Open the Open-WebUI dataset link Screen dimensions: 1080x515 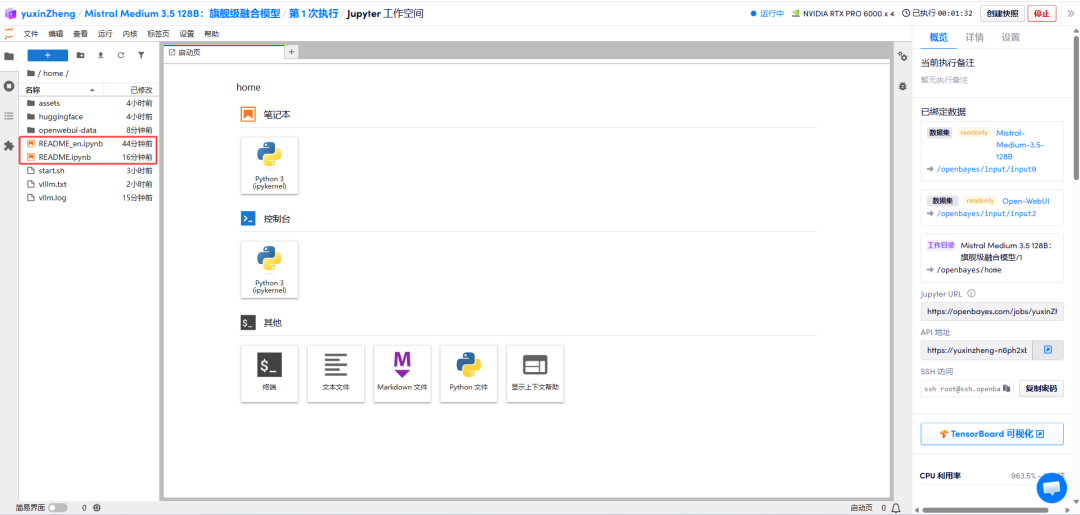(x=1026, y=200)
